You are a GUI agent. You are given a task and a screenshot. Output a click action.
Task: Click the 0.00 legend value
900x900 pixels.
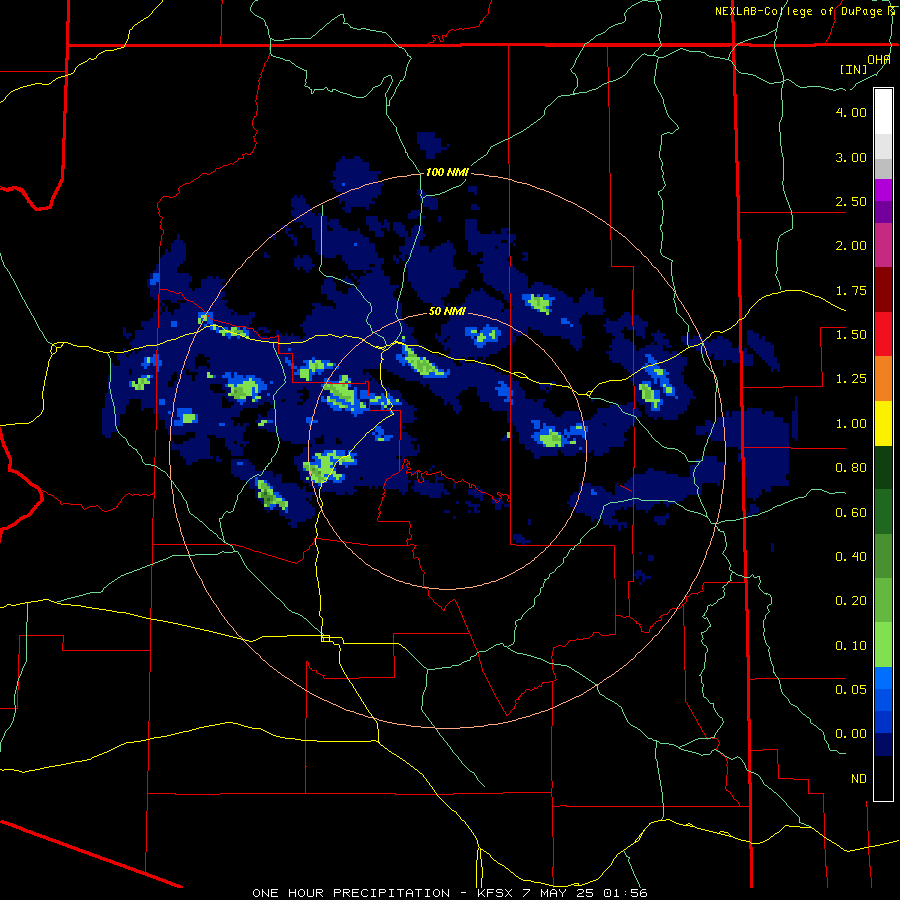click(x=851, y=734)
